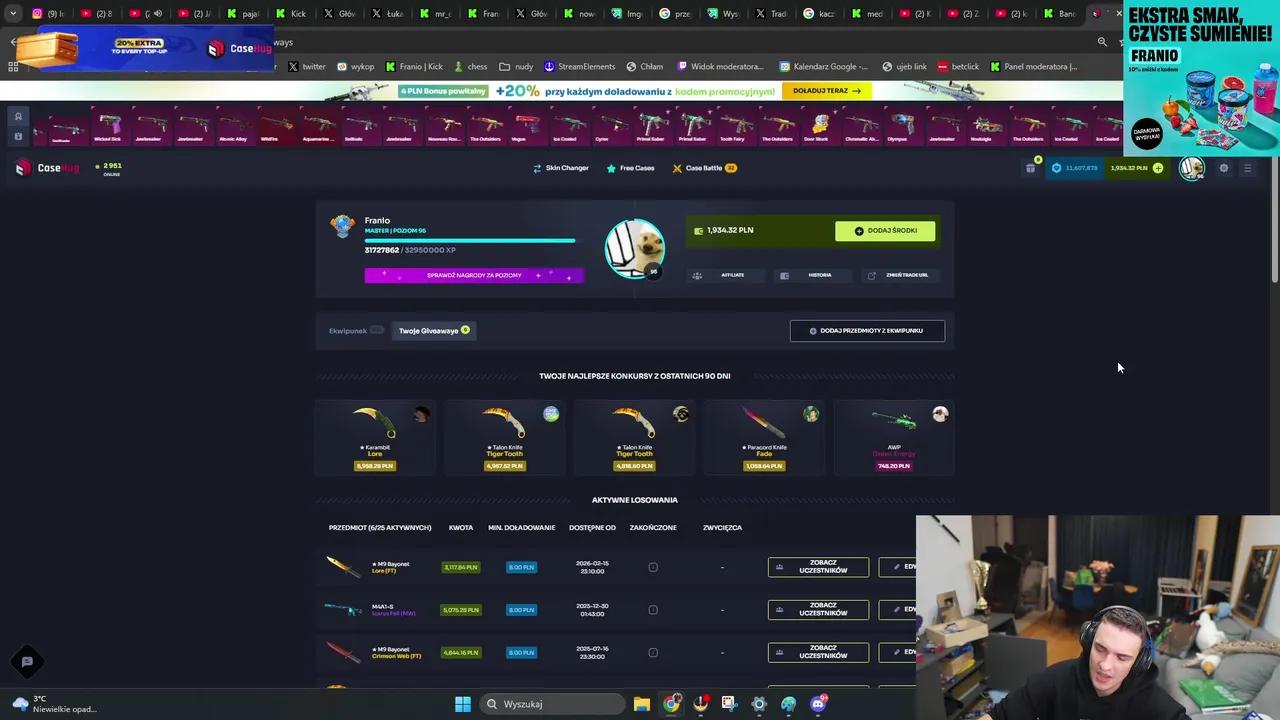Image resolution: width=1280 pixels, height=720 pixels.
Task: Open Google Chrome from the Windows taskbar
Action: [672, 704]
